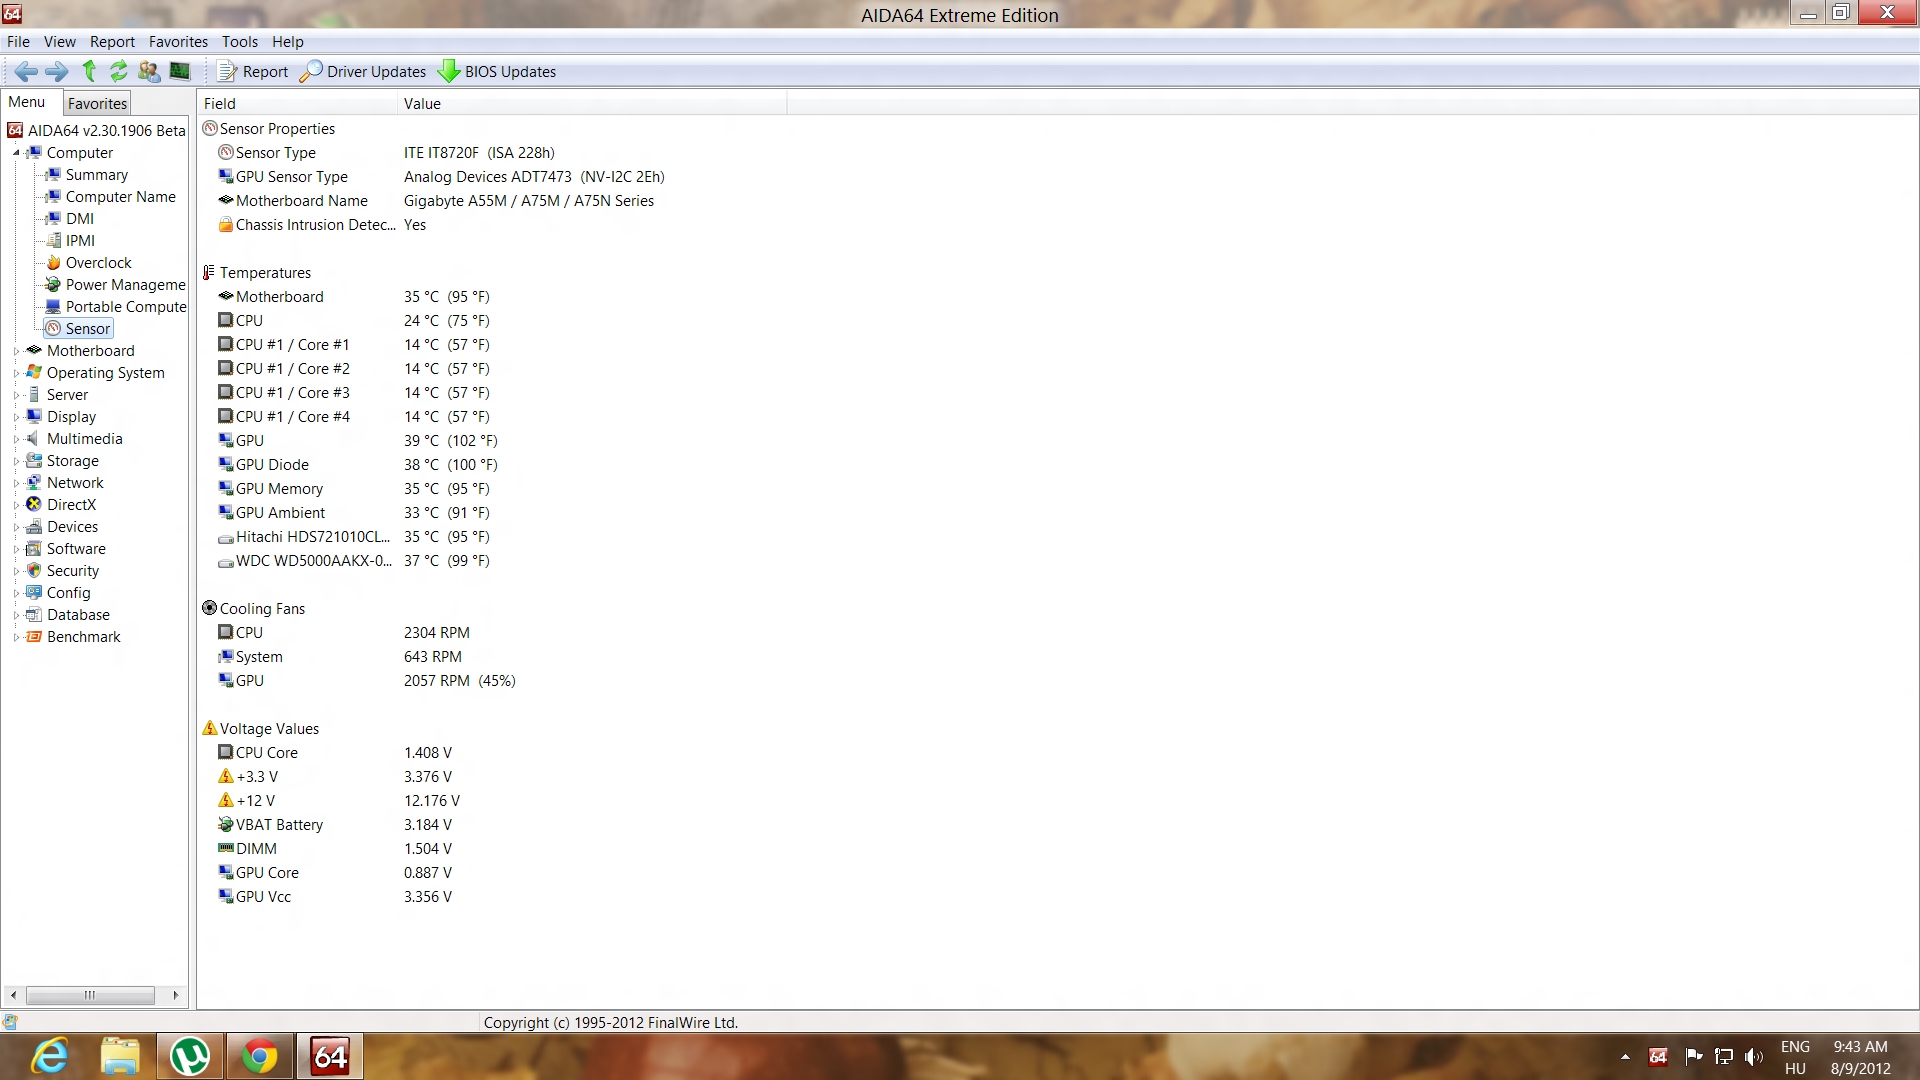Open Internet Explorer from the taskbar
Image resolution: width=1920 pixels, height=1080 pixels.
(50, 1057)
